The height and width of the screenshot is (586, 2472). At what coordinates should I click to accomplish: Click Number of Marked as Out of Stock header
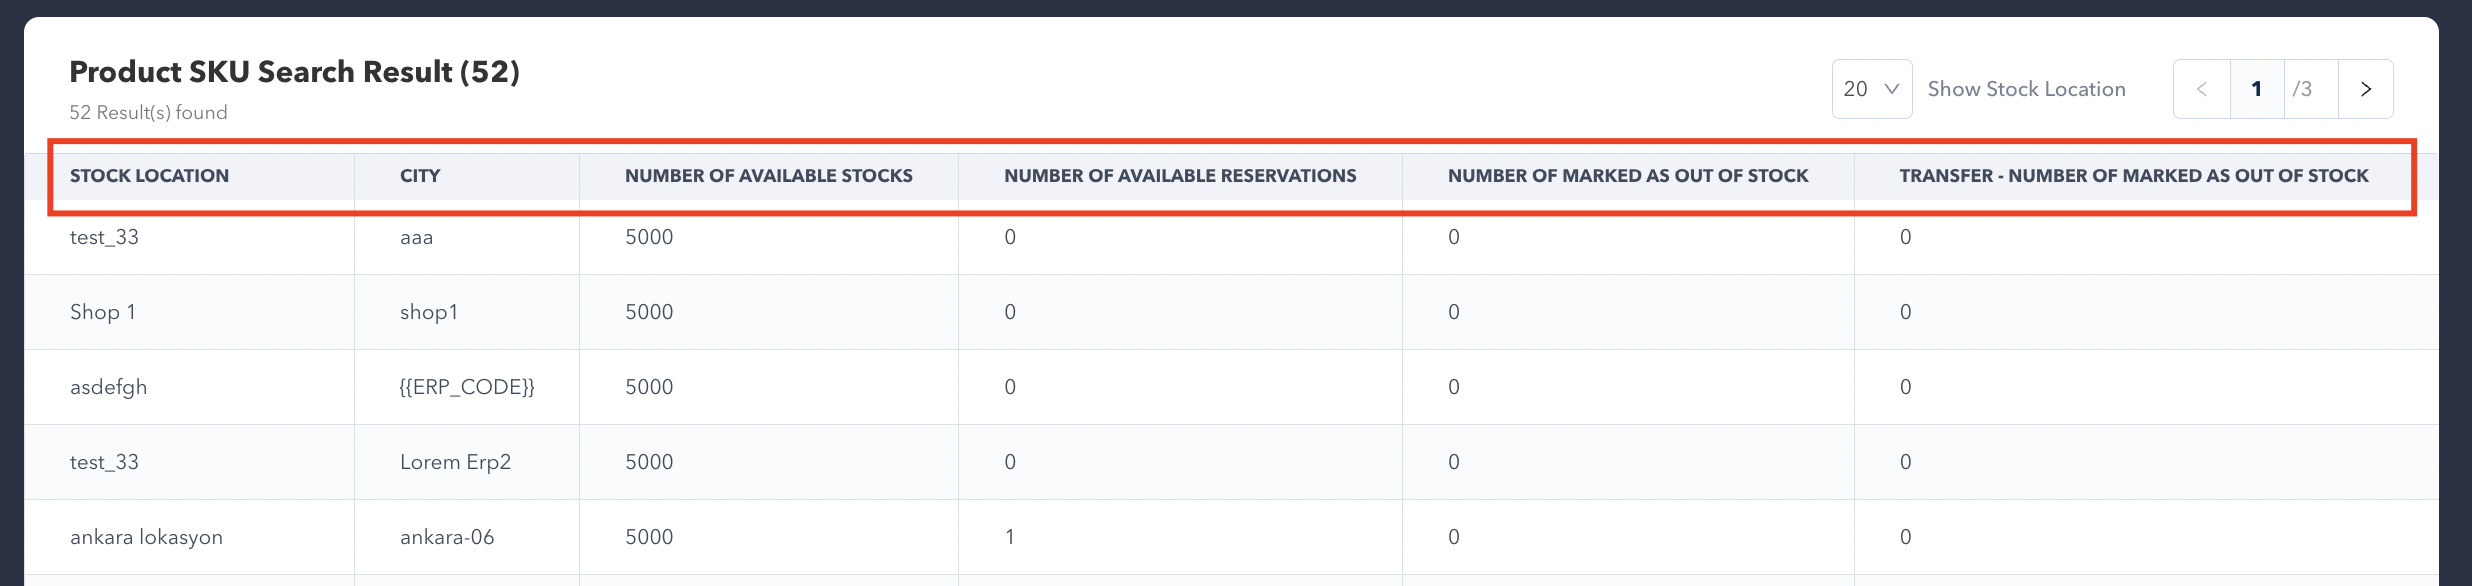point(1627,176)
